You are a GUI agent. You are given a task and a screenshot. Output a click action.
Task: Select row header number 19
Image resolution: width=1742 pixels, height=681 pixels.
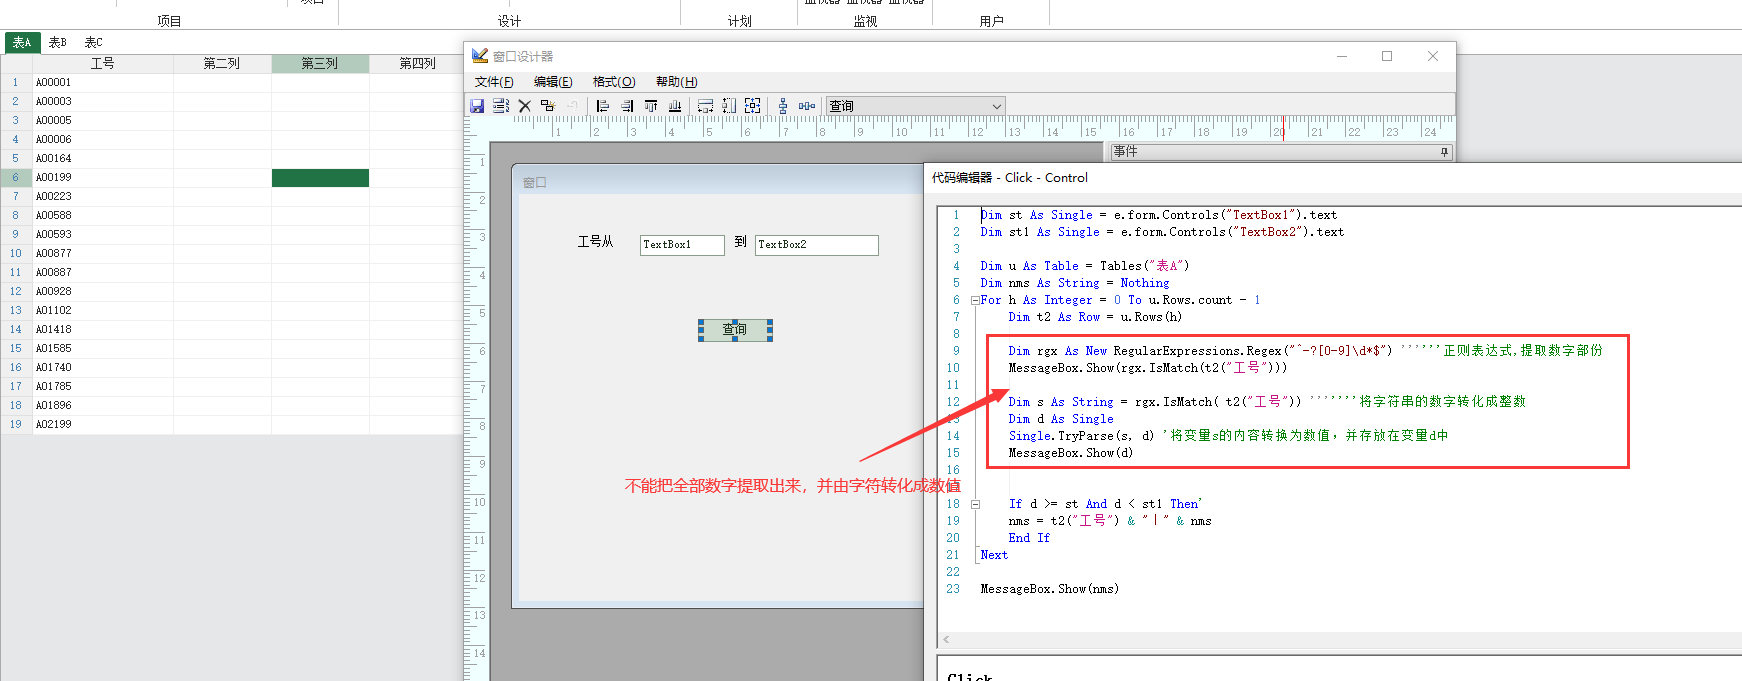tap(15, 425)
